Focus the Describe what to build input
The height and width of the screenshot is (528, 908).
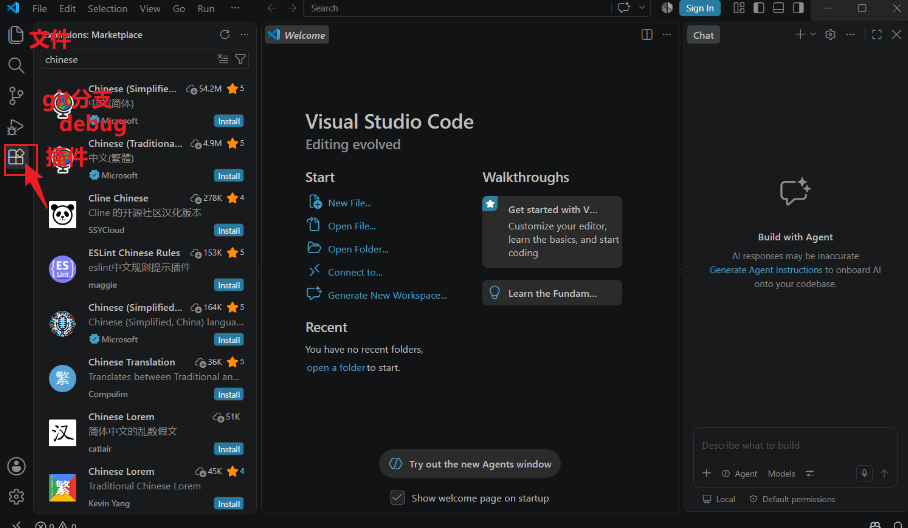point(794,445)
